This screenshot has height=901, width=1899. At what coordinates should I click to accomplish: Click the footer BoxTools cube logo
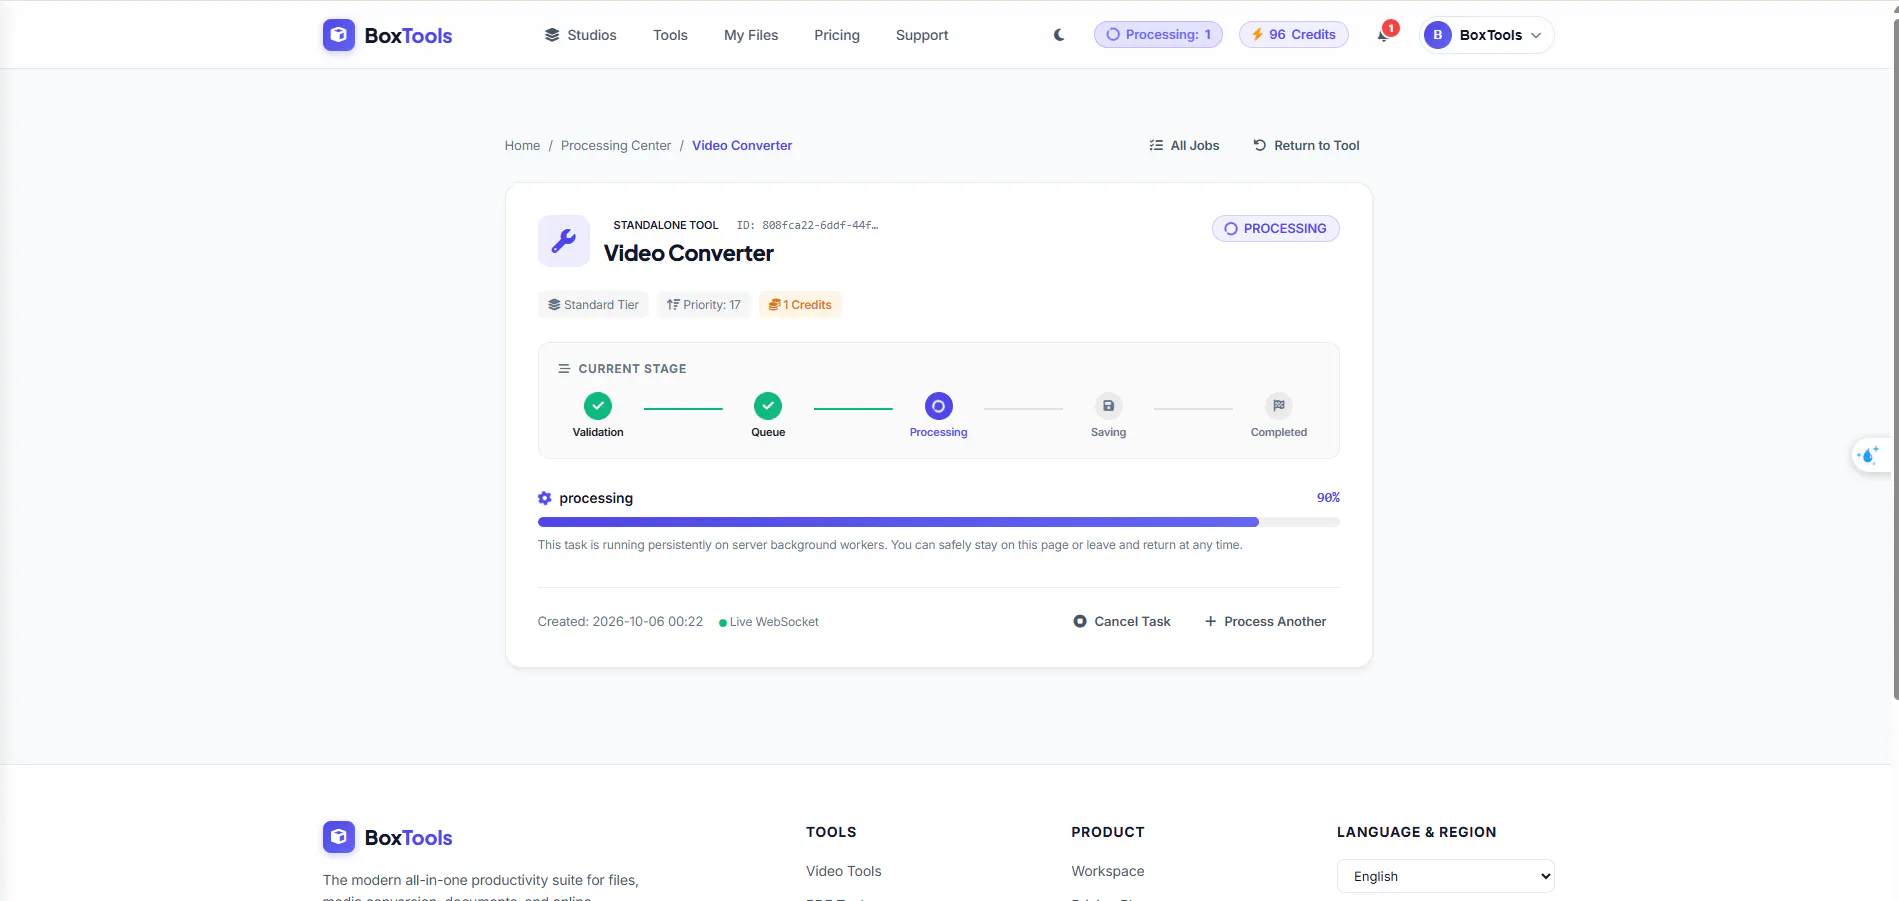click(339, 837)
